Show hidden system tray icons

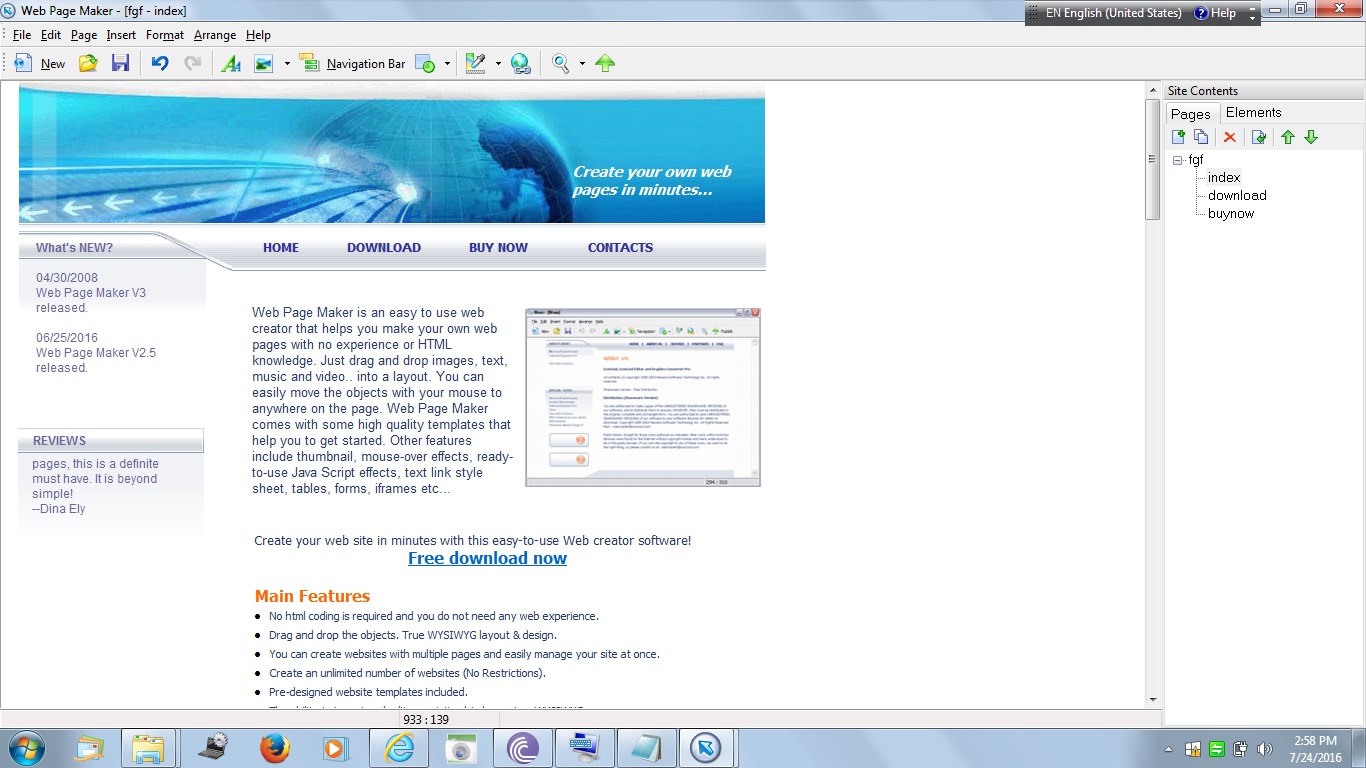click(1169, 749)
